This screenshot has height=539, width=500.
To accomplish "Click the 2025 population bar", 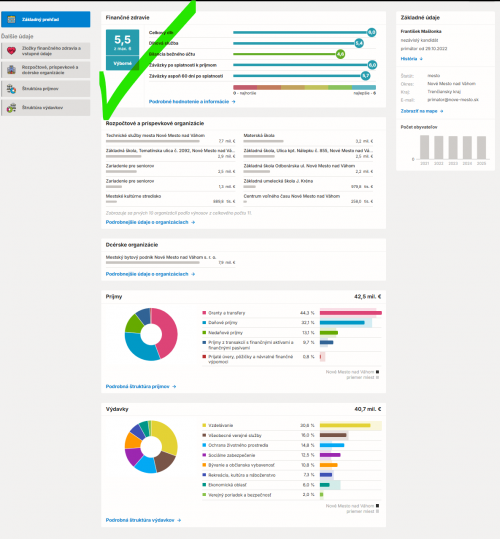I will coord(481,147).
